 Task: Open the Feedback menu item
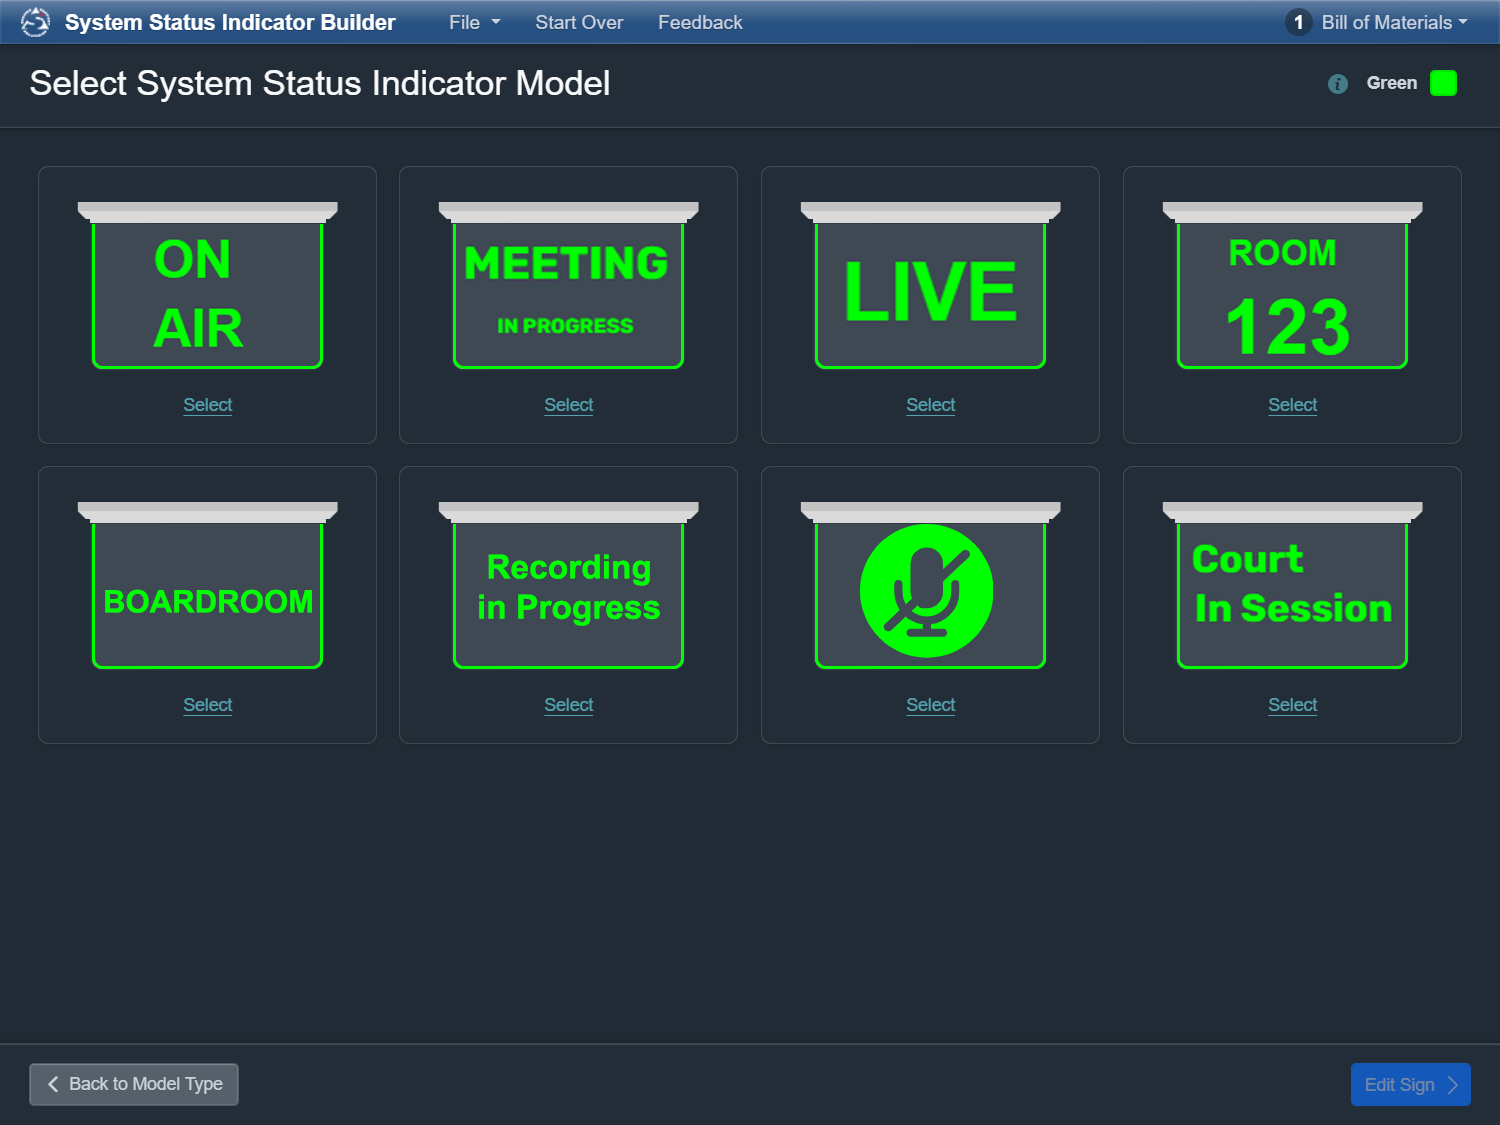700,22
